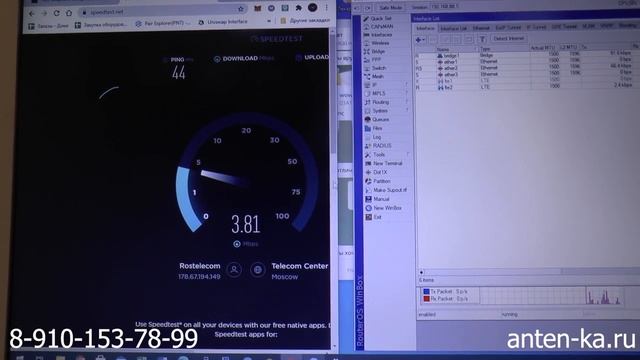640x360 pixels.
Task: Open Bridge in WinBox sidebar
Action: [x=374, y=52]
